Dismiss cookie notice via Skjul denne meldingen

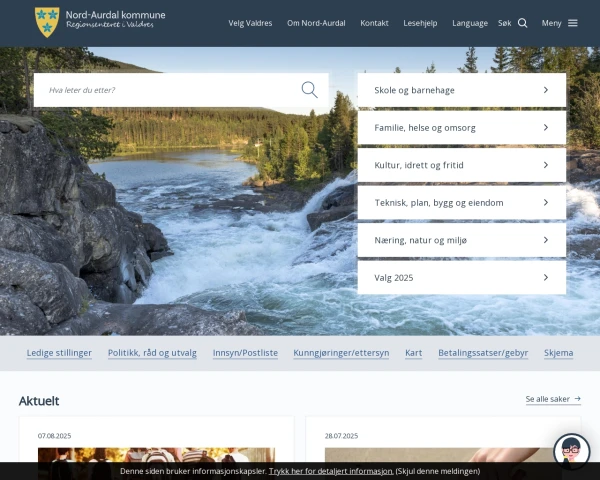tap(437, 471)
